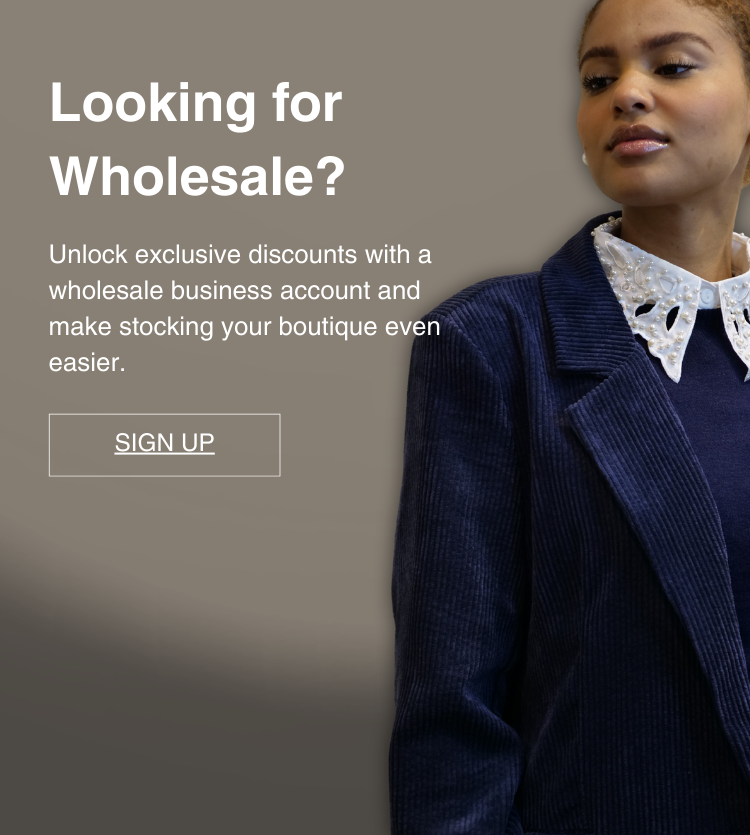Click the model's face
The height and width of the screenshot is (835, 750).
tap(663, 101)
